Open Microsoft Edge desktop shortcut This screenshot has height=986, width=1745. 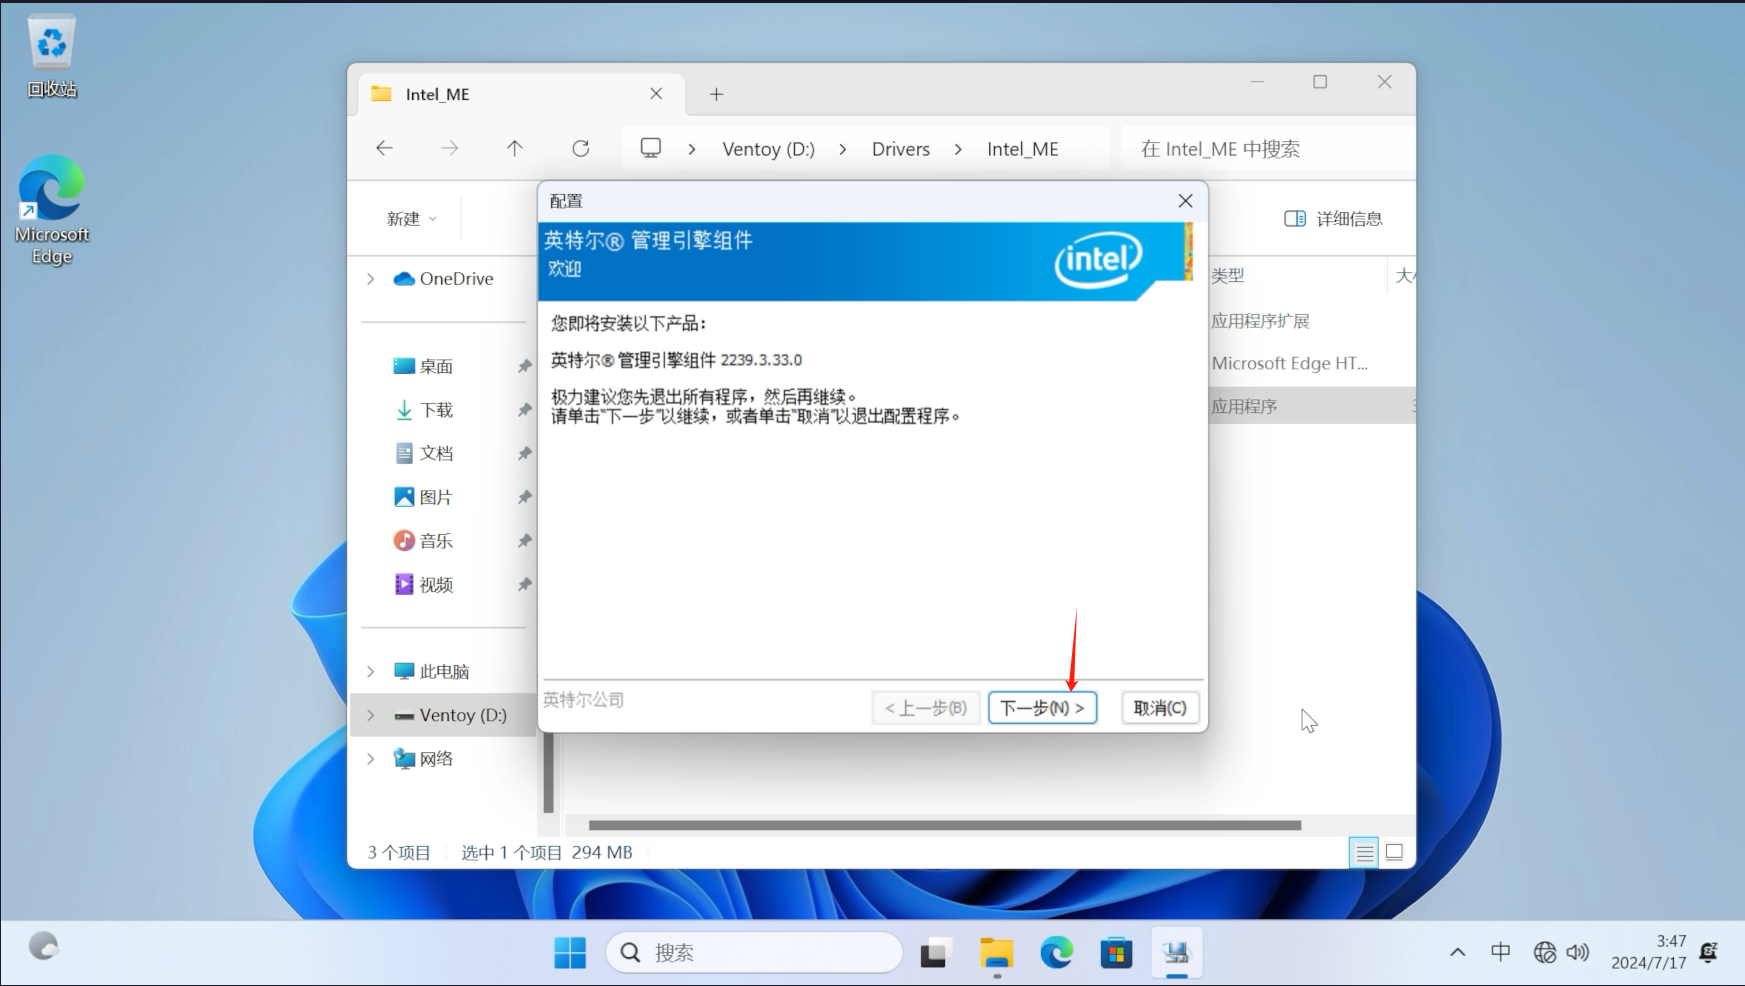(52, 210)
